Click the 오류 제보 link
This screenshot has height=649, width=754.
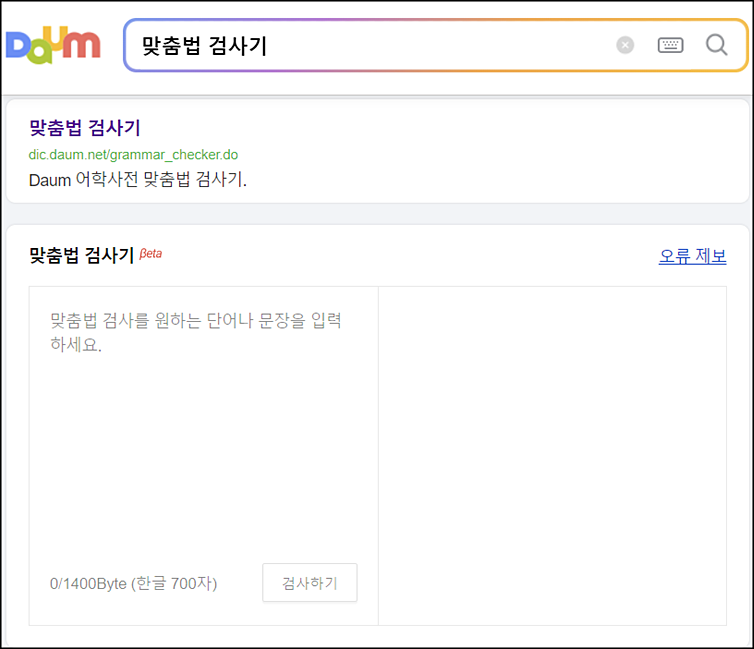(692, 256)
